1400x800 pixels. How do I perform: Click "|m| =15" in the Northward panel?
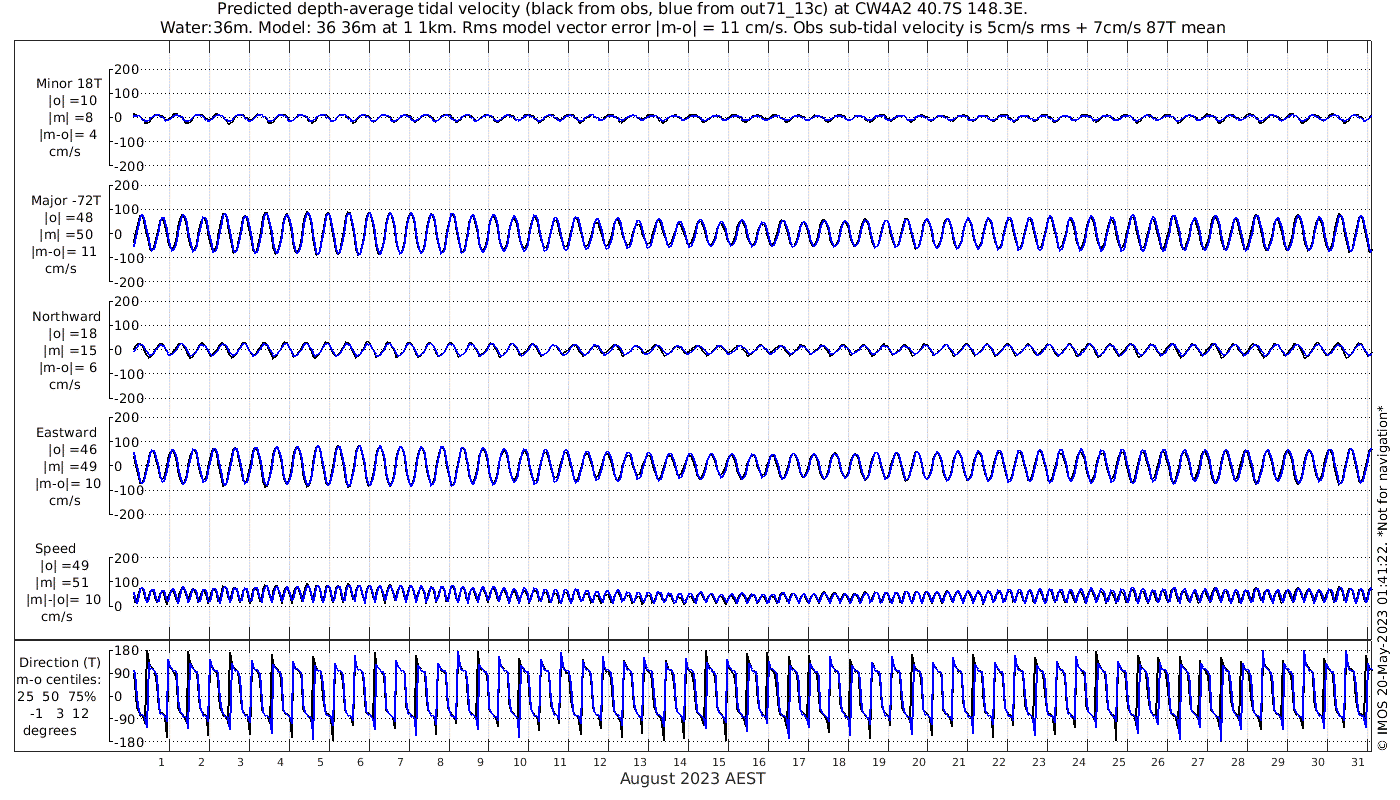click(70, 350)
